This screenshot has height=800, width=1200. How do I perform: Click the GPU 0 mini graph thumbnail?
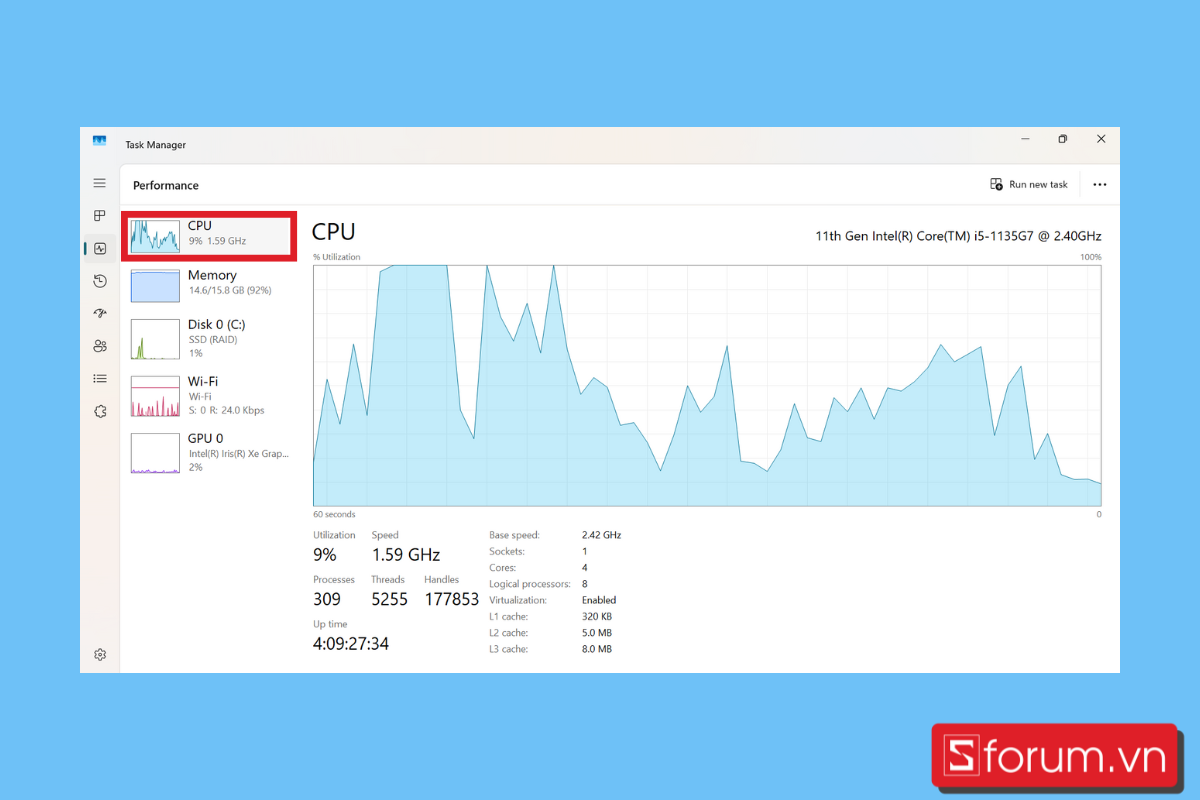tap(155, 453)
